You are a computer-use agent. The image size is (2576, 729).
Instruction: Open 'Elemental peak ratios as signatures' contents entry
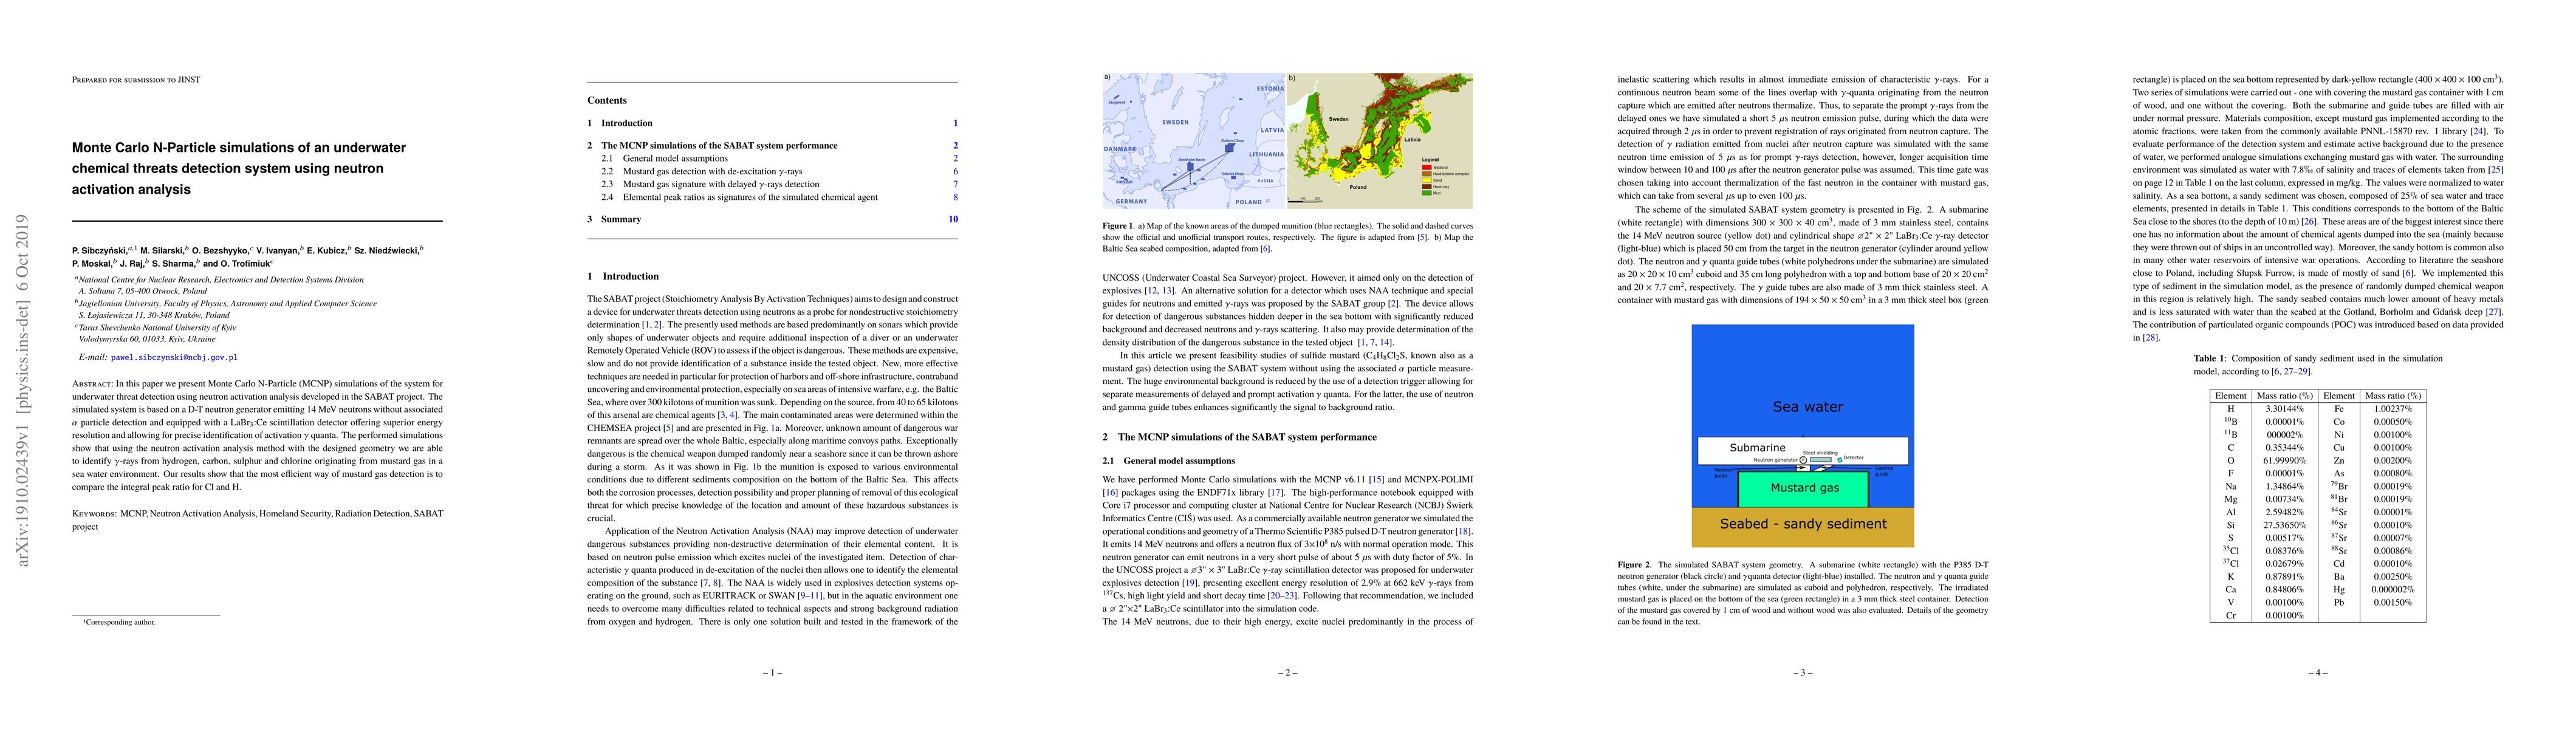tap(749, 198)
